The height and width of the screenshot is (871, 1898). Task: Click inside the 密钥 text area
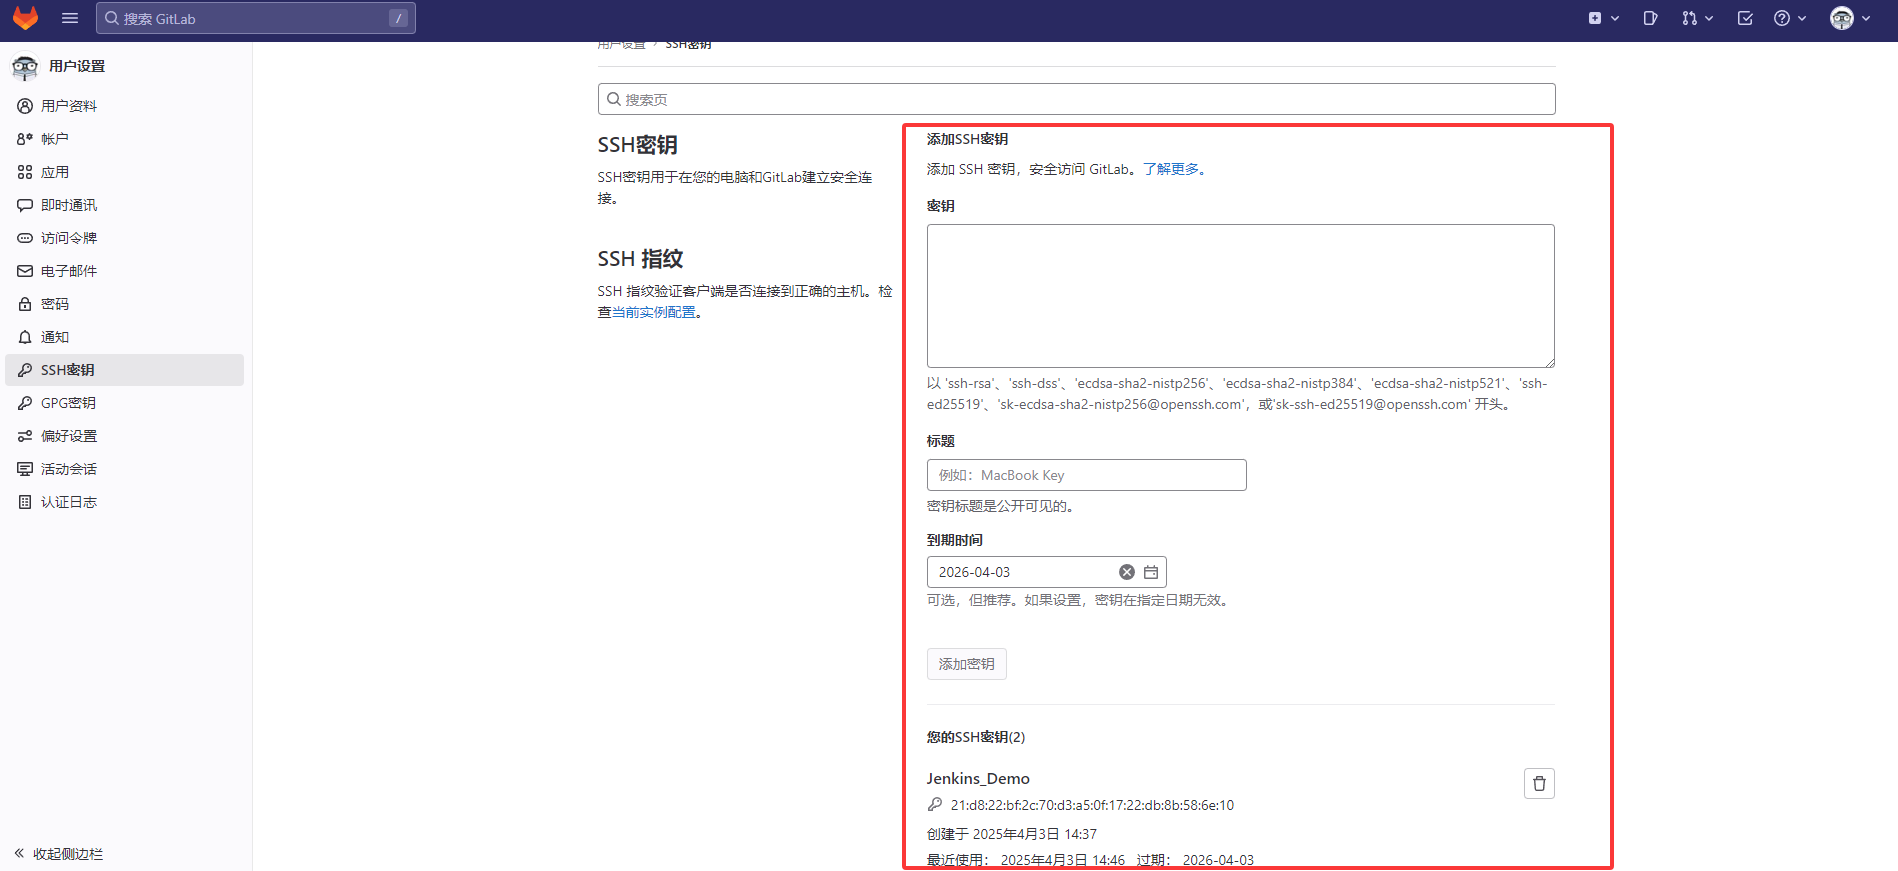(1240, 296)
